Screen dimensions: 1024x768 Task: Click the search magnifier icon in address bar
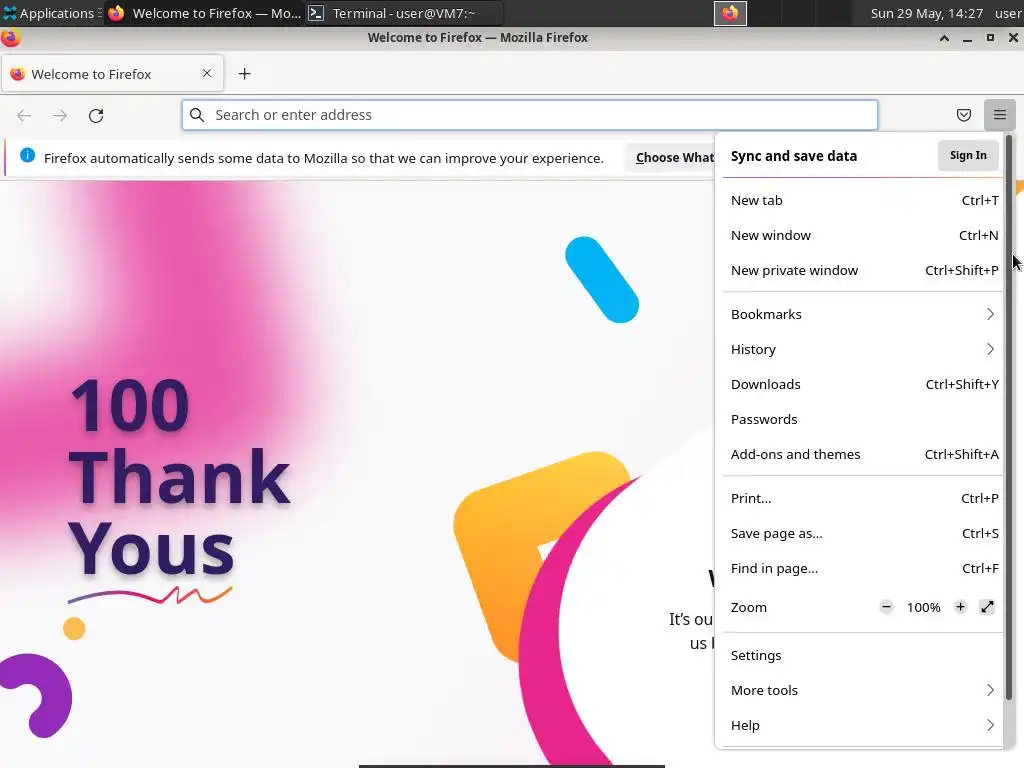(197, 115)
